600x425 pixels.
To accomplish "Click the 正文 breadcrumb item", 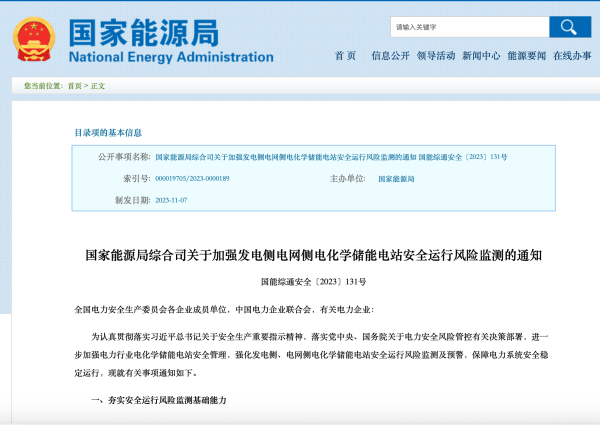I will (98, 86).
